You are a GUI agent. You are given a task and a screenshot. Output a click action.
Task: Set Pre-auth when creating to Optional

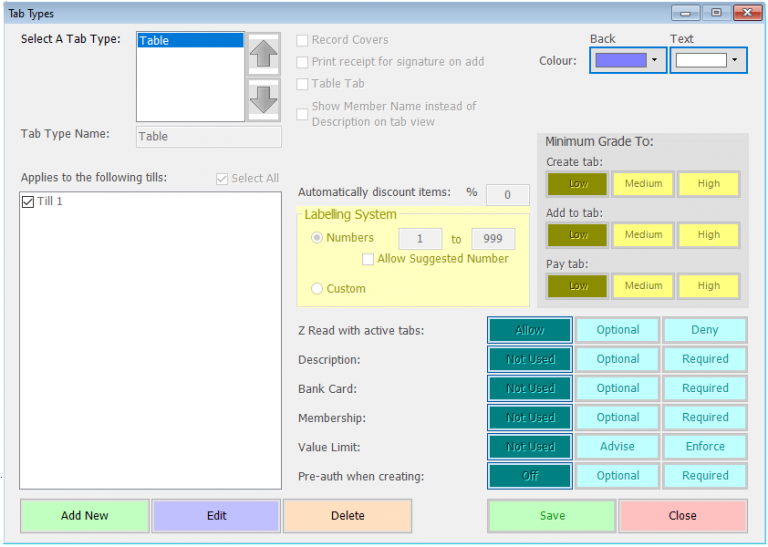coord(618,476)
